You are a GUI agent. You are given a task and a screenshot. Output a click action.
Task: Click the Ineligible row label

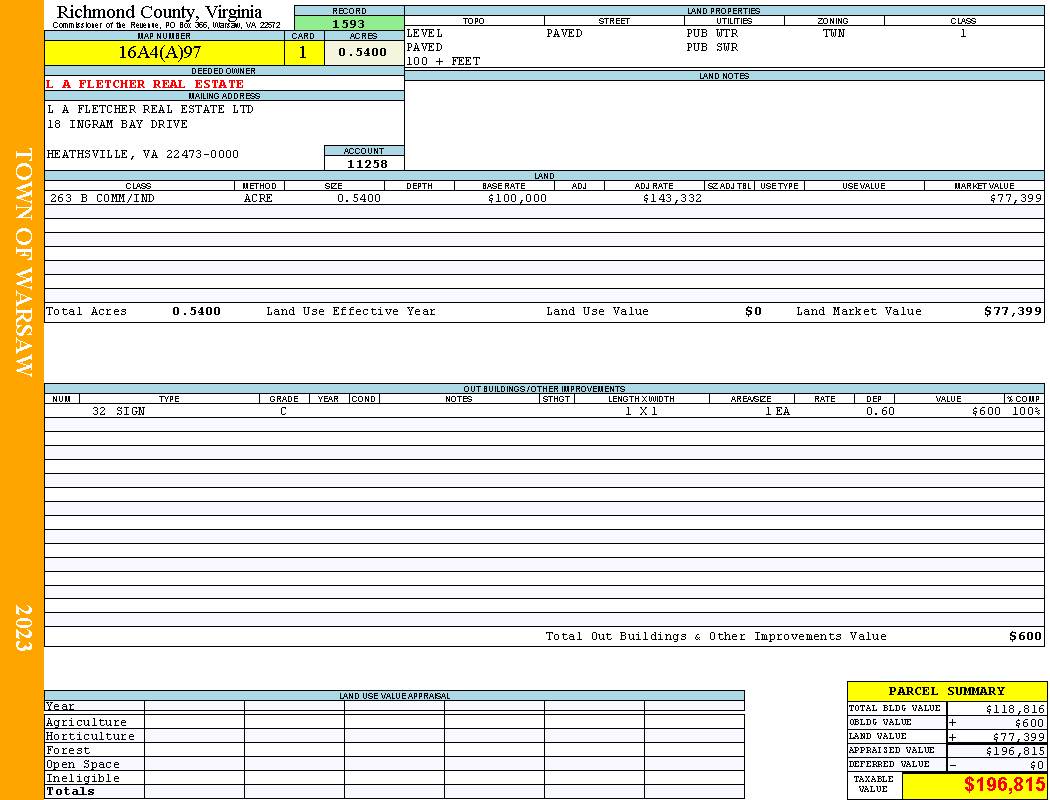pos(82,779)
